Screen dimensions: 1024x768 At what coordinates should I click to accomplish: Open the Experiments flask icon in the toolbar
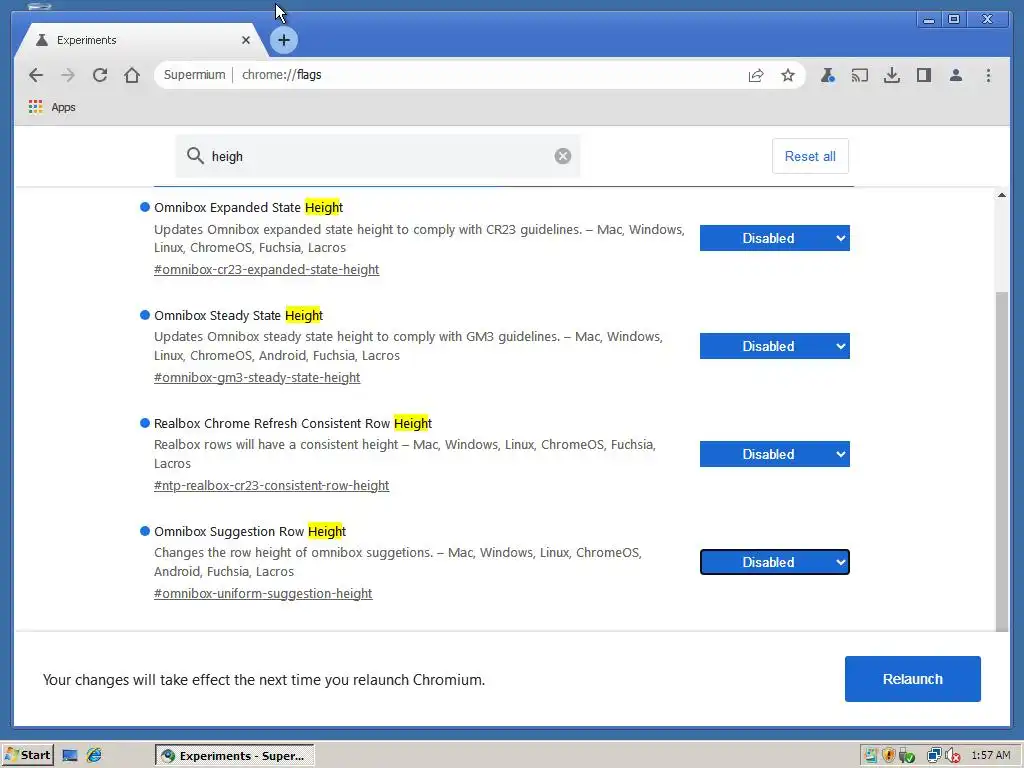tap(827, 75)
